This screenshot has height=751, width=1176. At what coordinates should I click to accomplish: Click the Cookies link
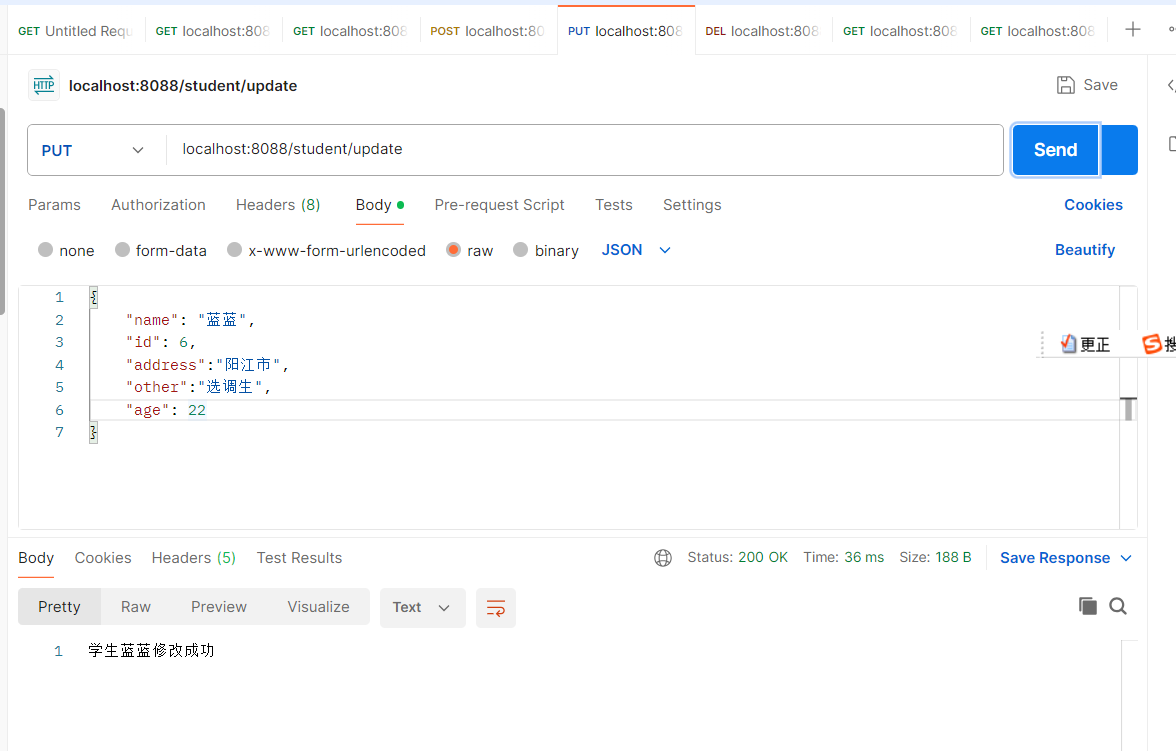point(1094,205)
